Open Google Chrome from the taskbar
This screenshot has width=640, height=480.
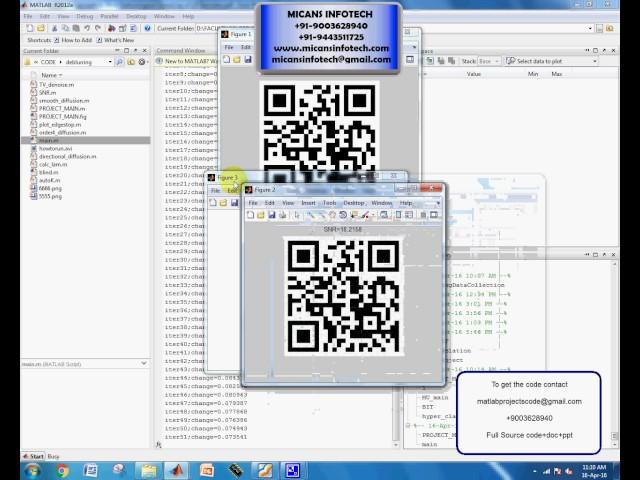click(x=62, y=471)
